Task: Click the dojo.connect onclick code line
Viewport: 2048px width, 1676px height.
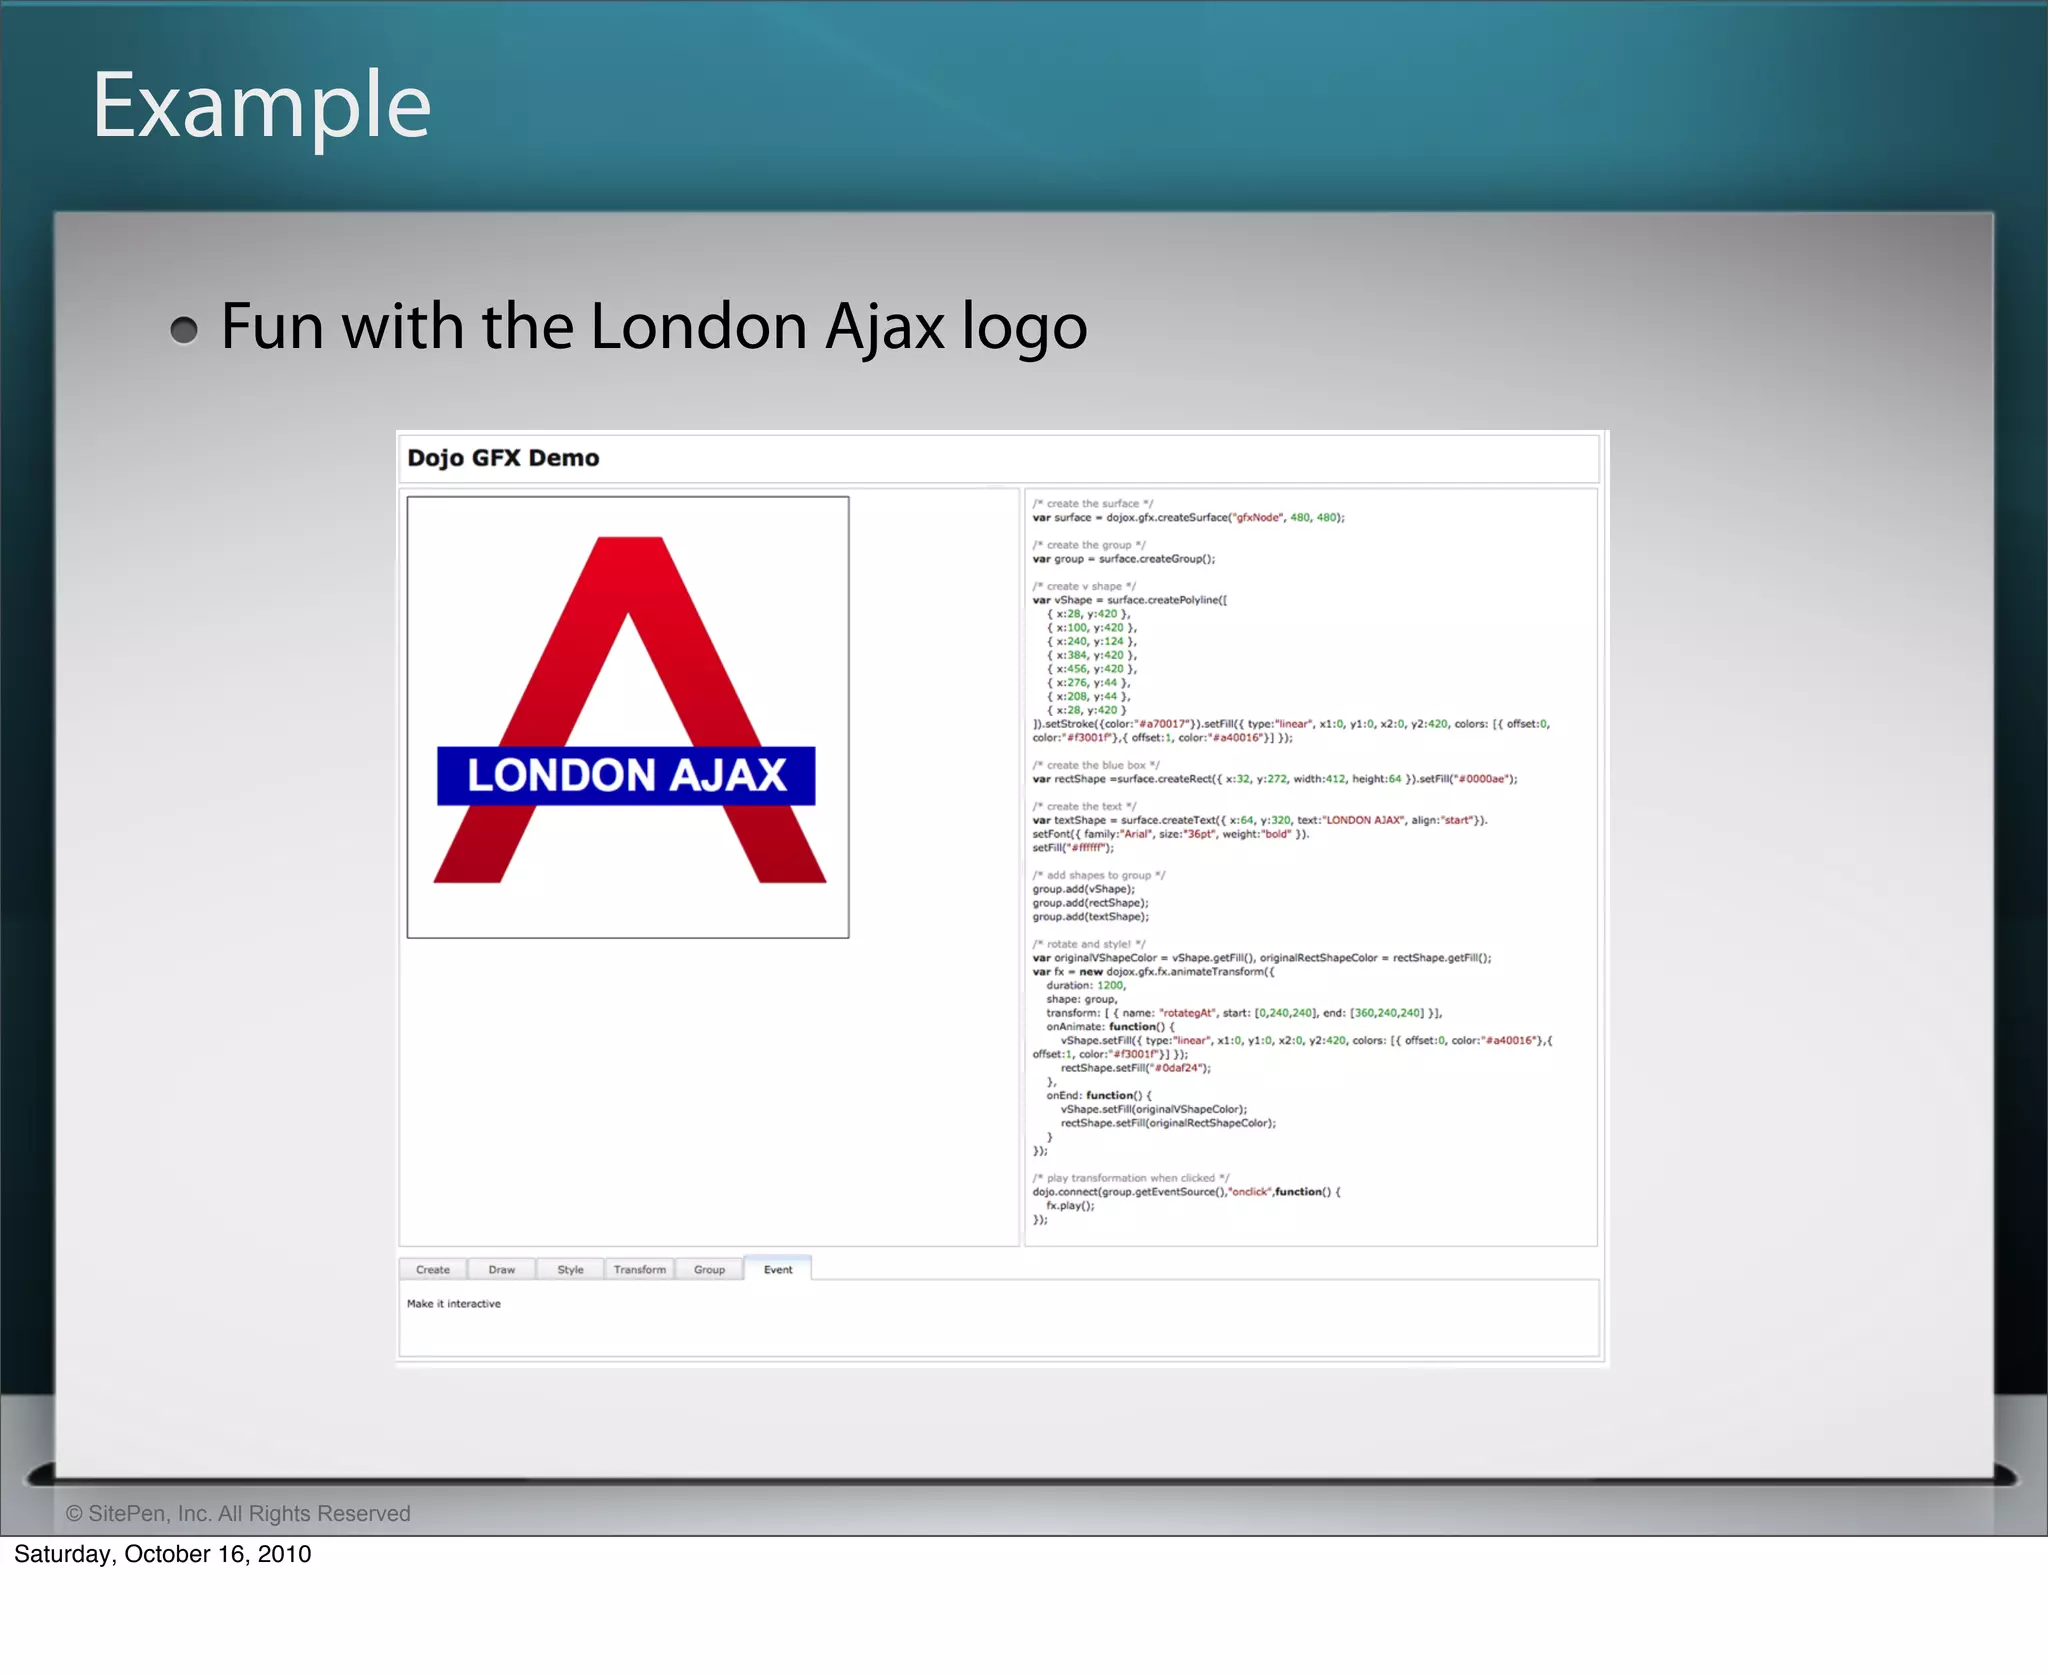Action: (1186, 1192)
